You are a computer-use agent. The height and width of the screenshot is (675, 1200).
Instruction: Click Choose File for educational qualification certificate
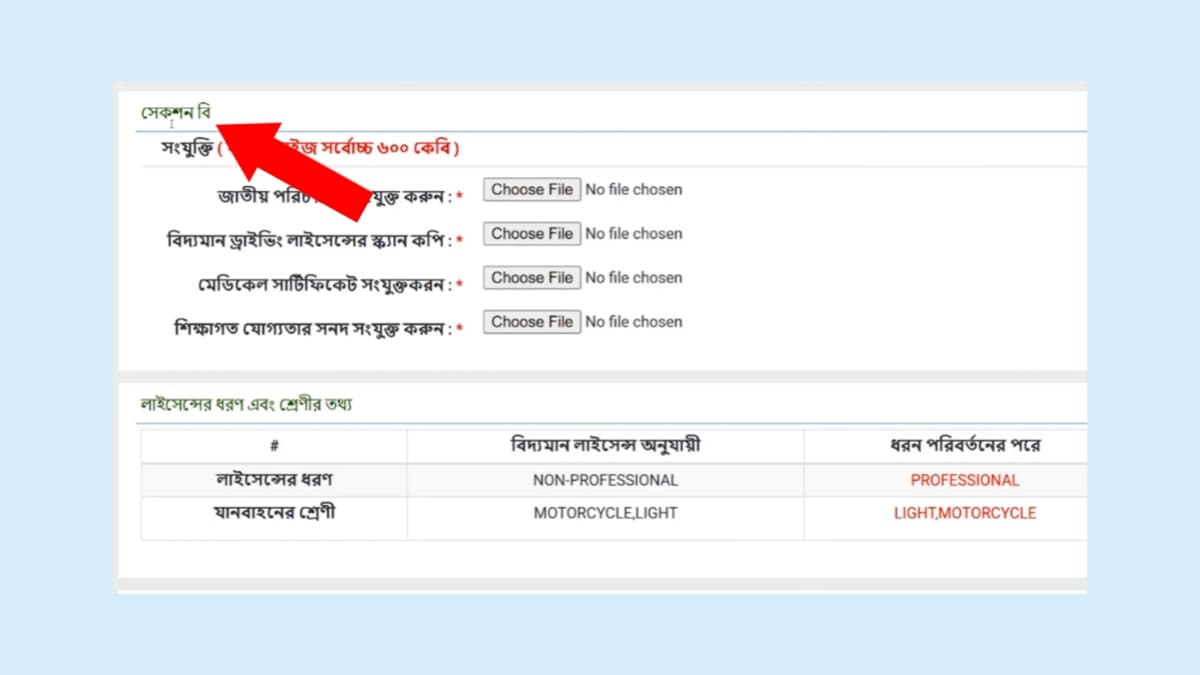pos(531,321)
